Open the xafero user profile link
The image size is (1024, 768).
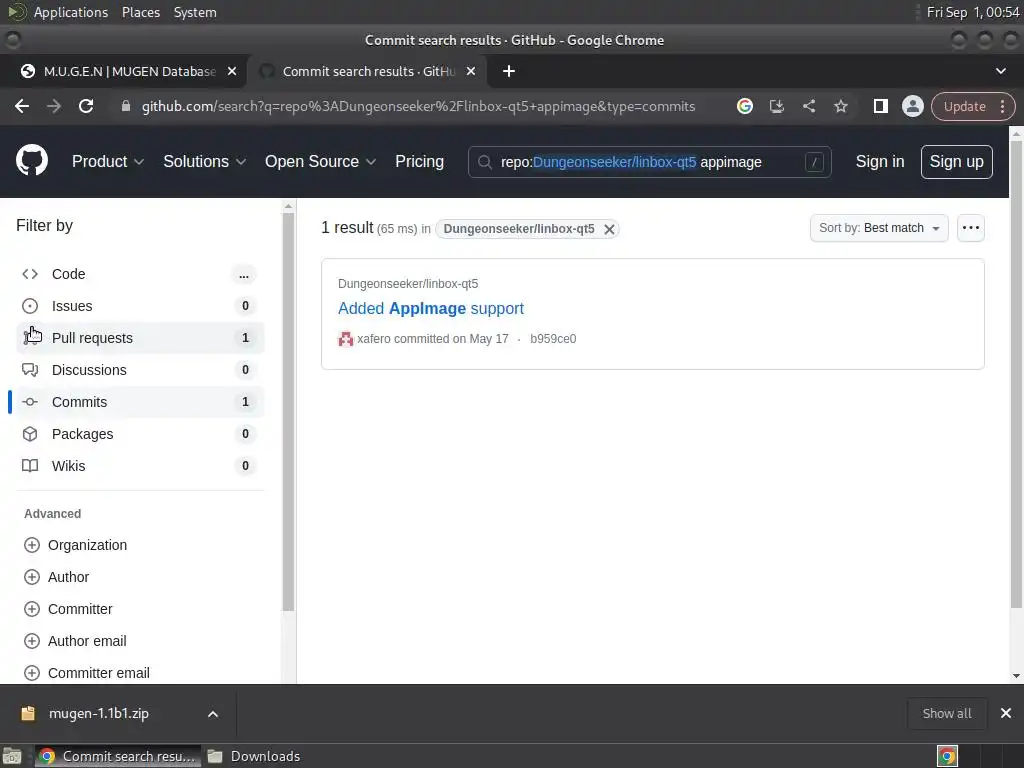tap(374, 339)
